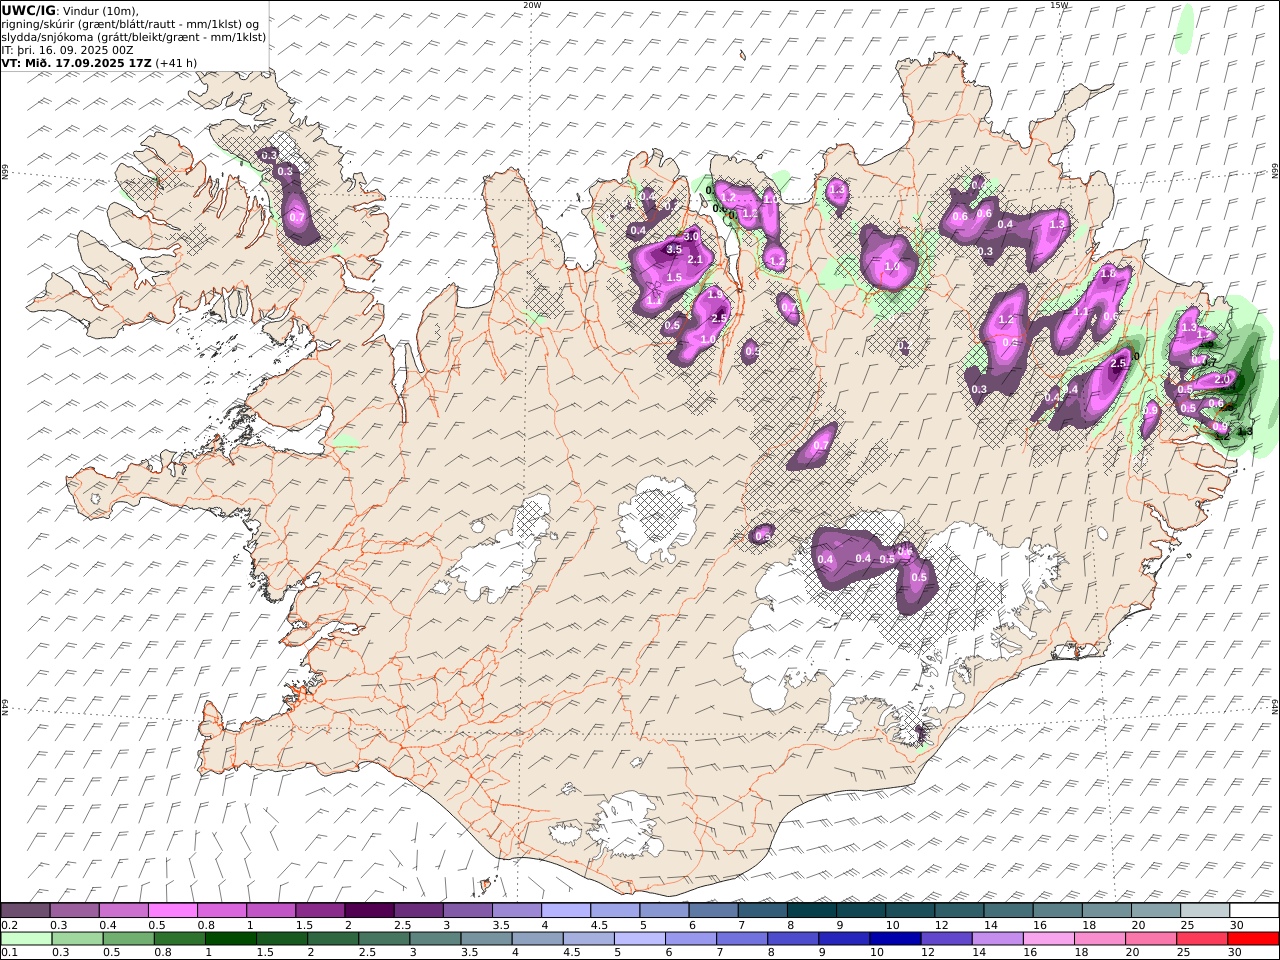Select lower legend red swatch after 30
Viewport: 1280px width, 960px height.
click(1253, 939)
